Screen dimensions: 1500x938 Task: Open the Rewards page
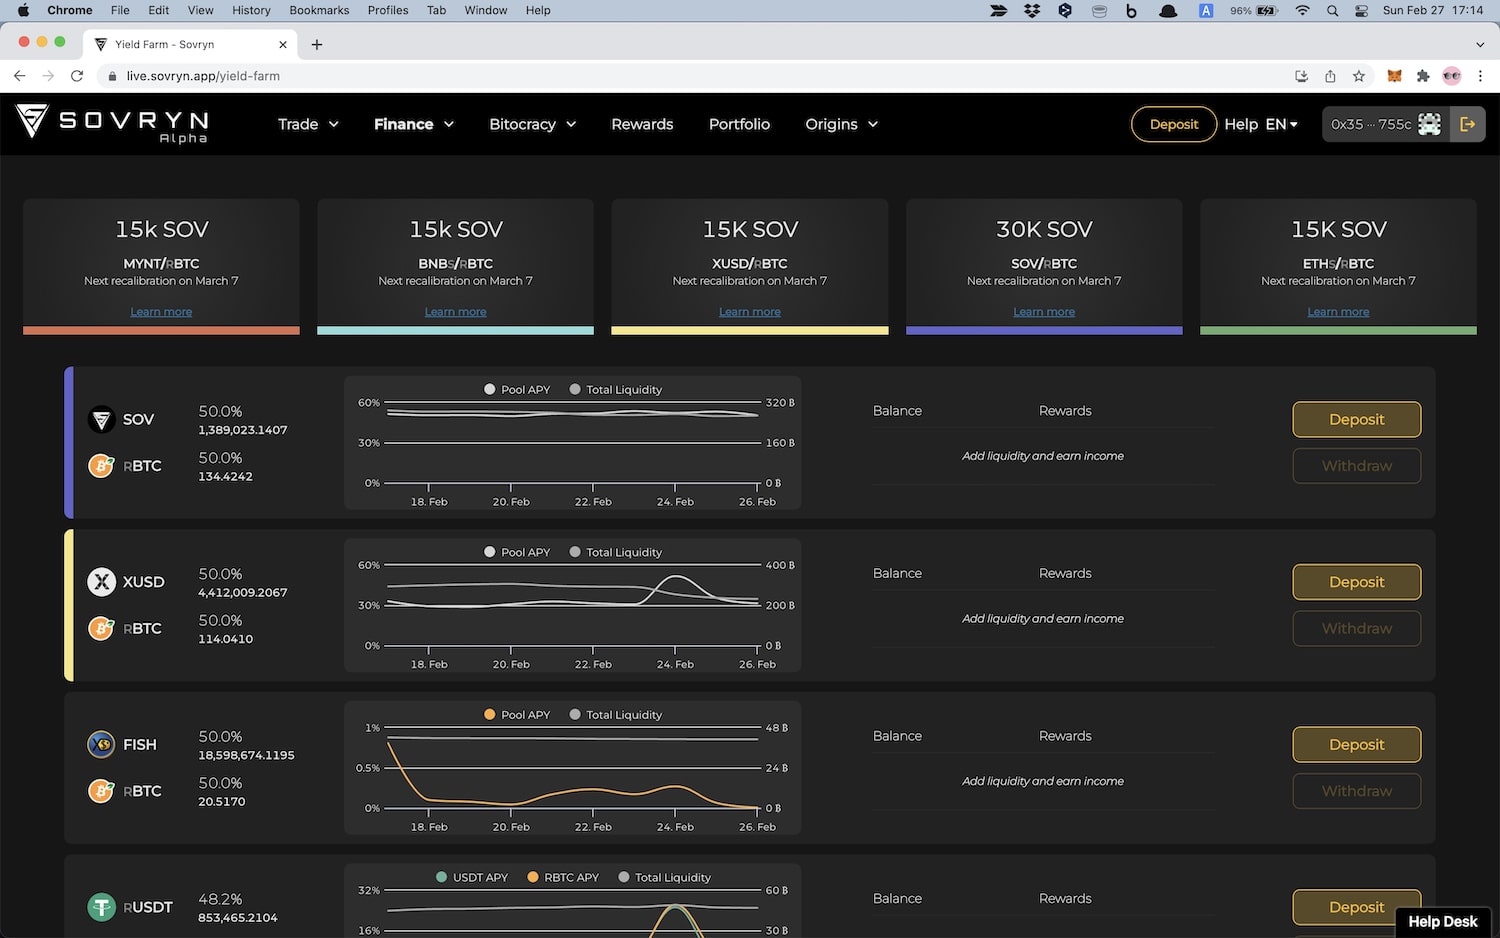(642, 124)
